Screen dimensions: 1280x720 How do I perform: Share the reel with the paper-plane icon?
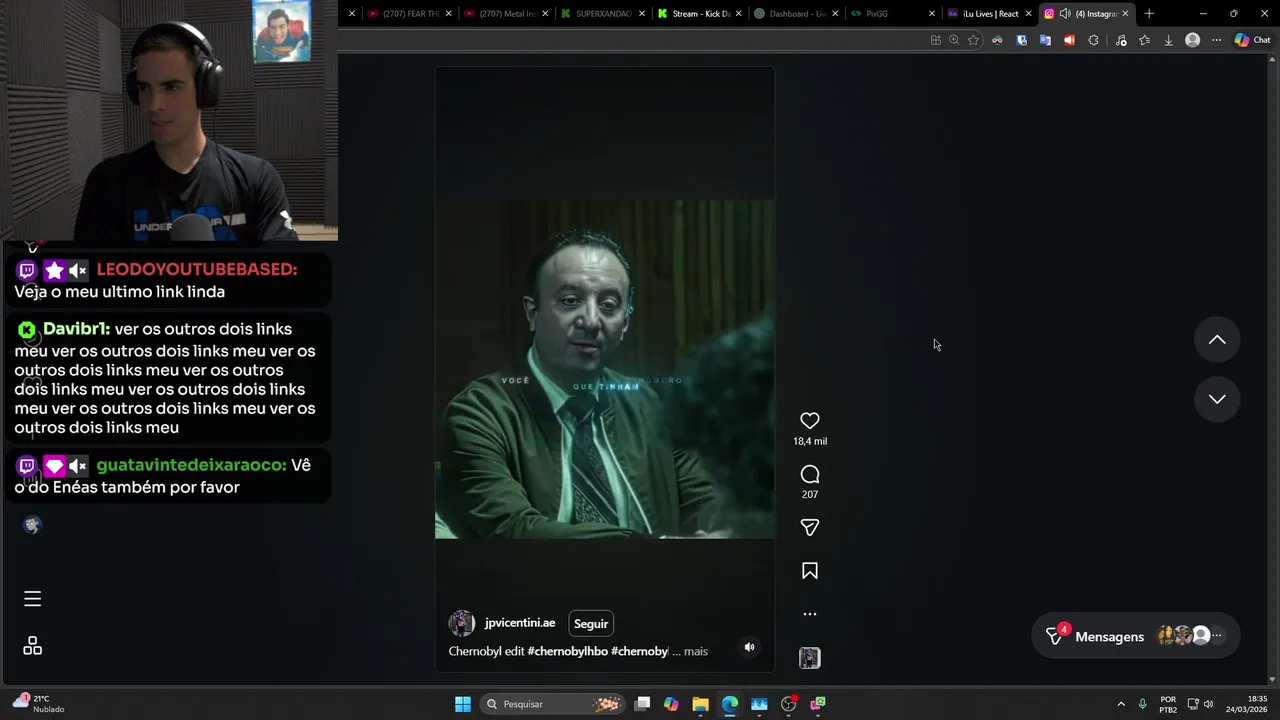point(810,527)
